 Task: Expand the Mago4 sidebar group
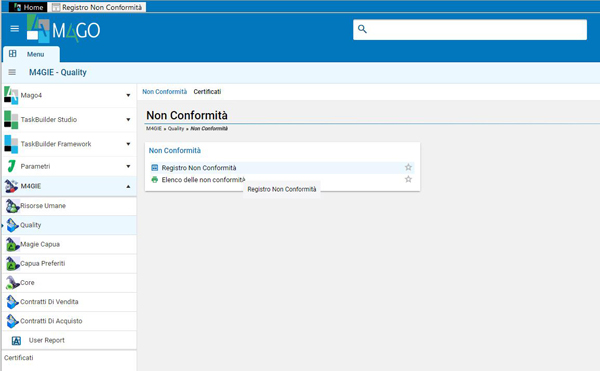128,95
